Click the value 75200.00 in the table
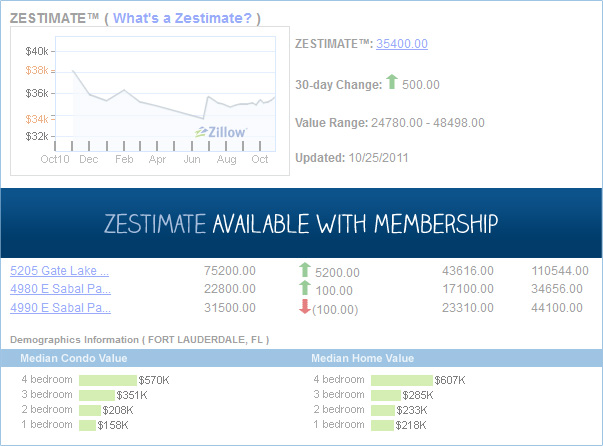 pyautogui.click(x=230, y=271)
